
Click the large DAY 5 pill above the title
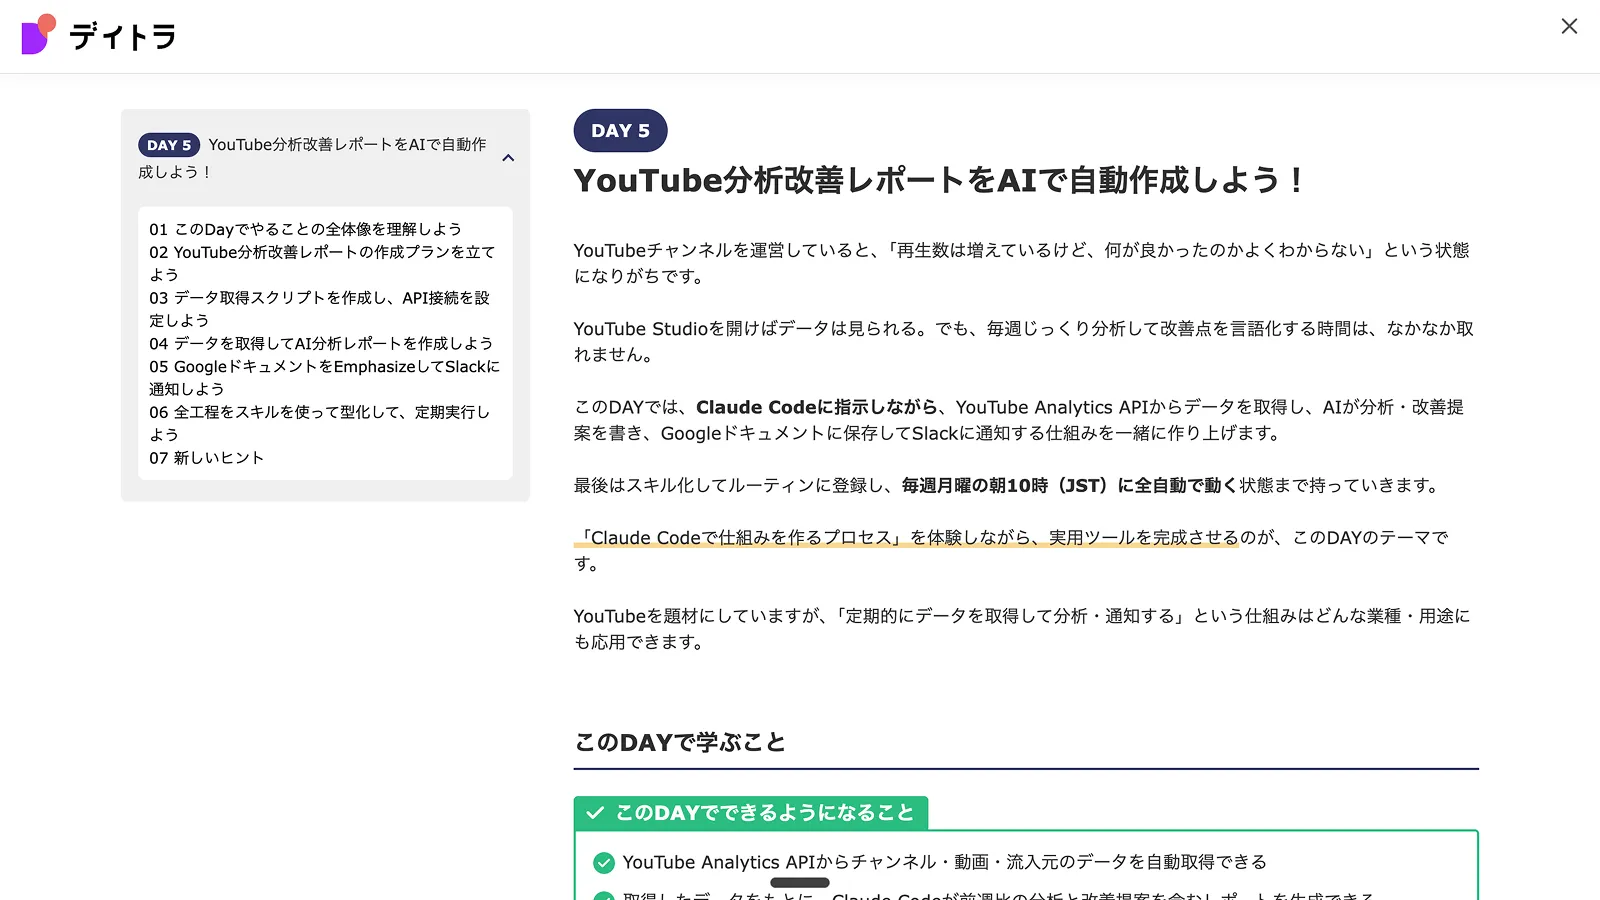point(620,131)
